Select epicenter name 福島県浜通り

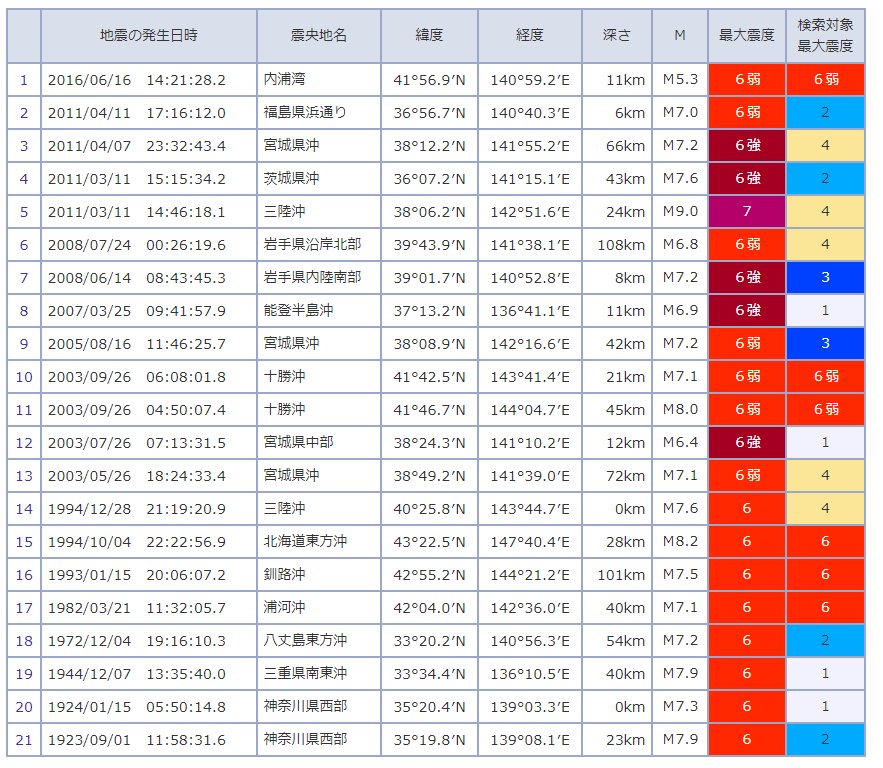point(305,113)
